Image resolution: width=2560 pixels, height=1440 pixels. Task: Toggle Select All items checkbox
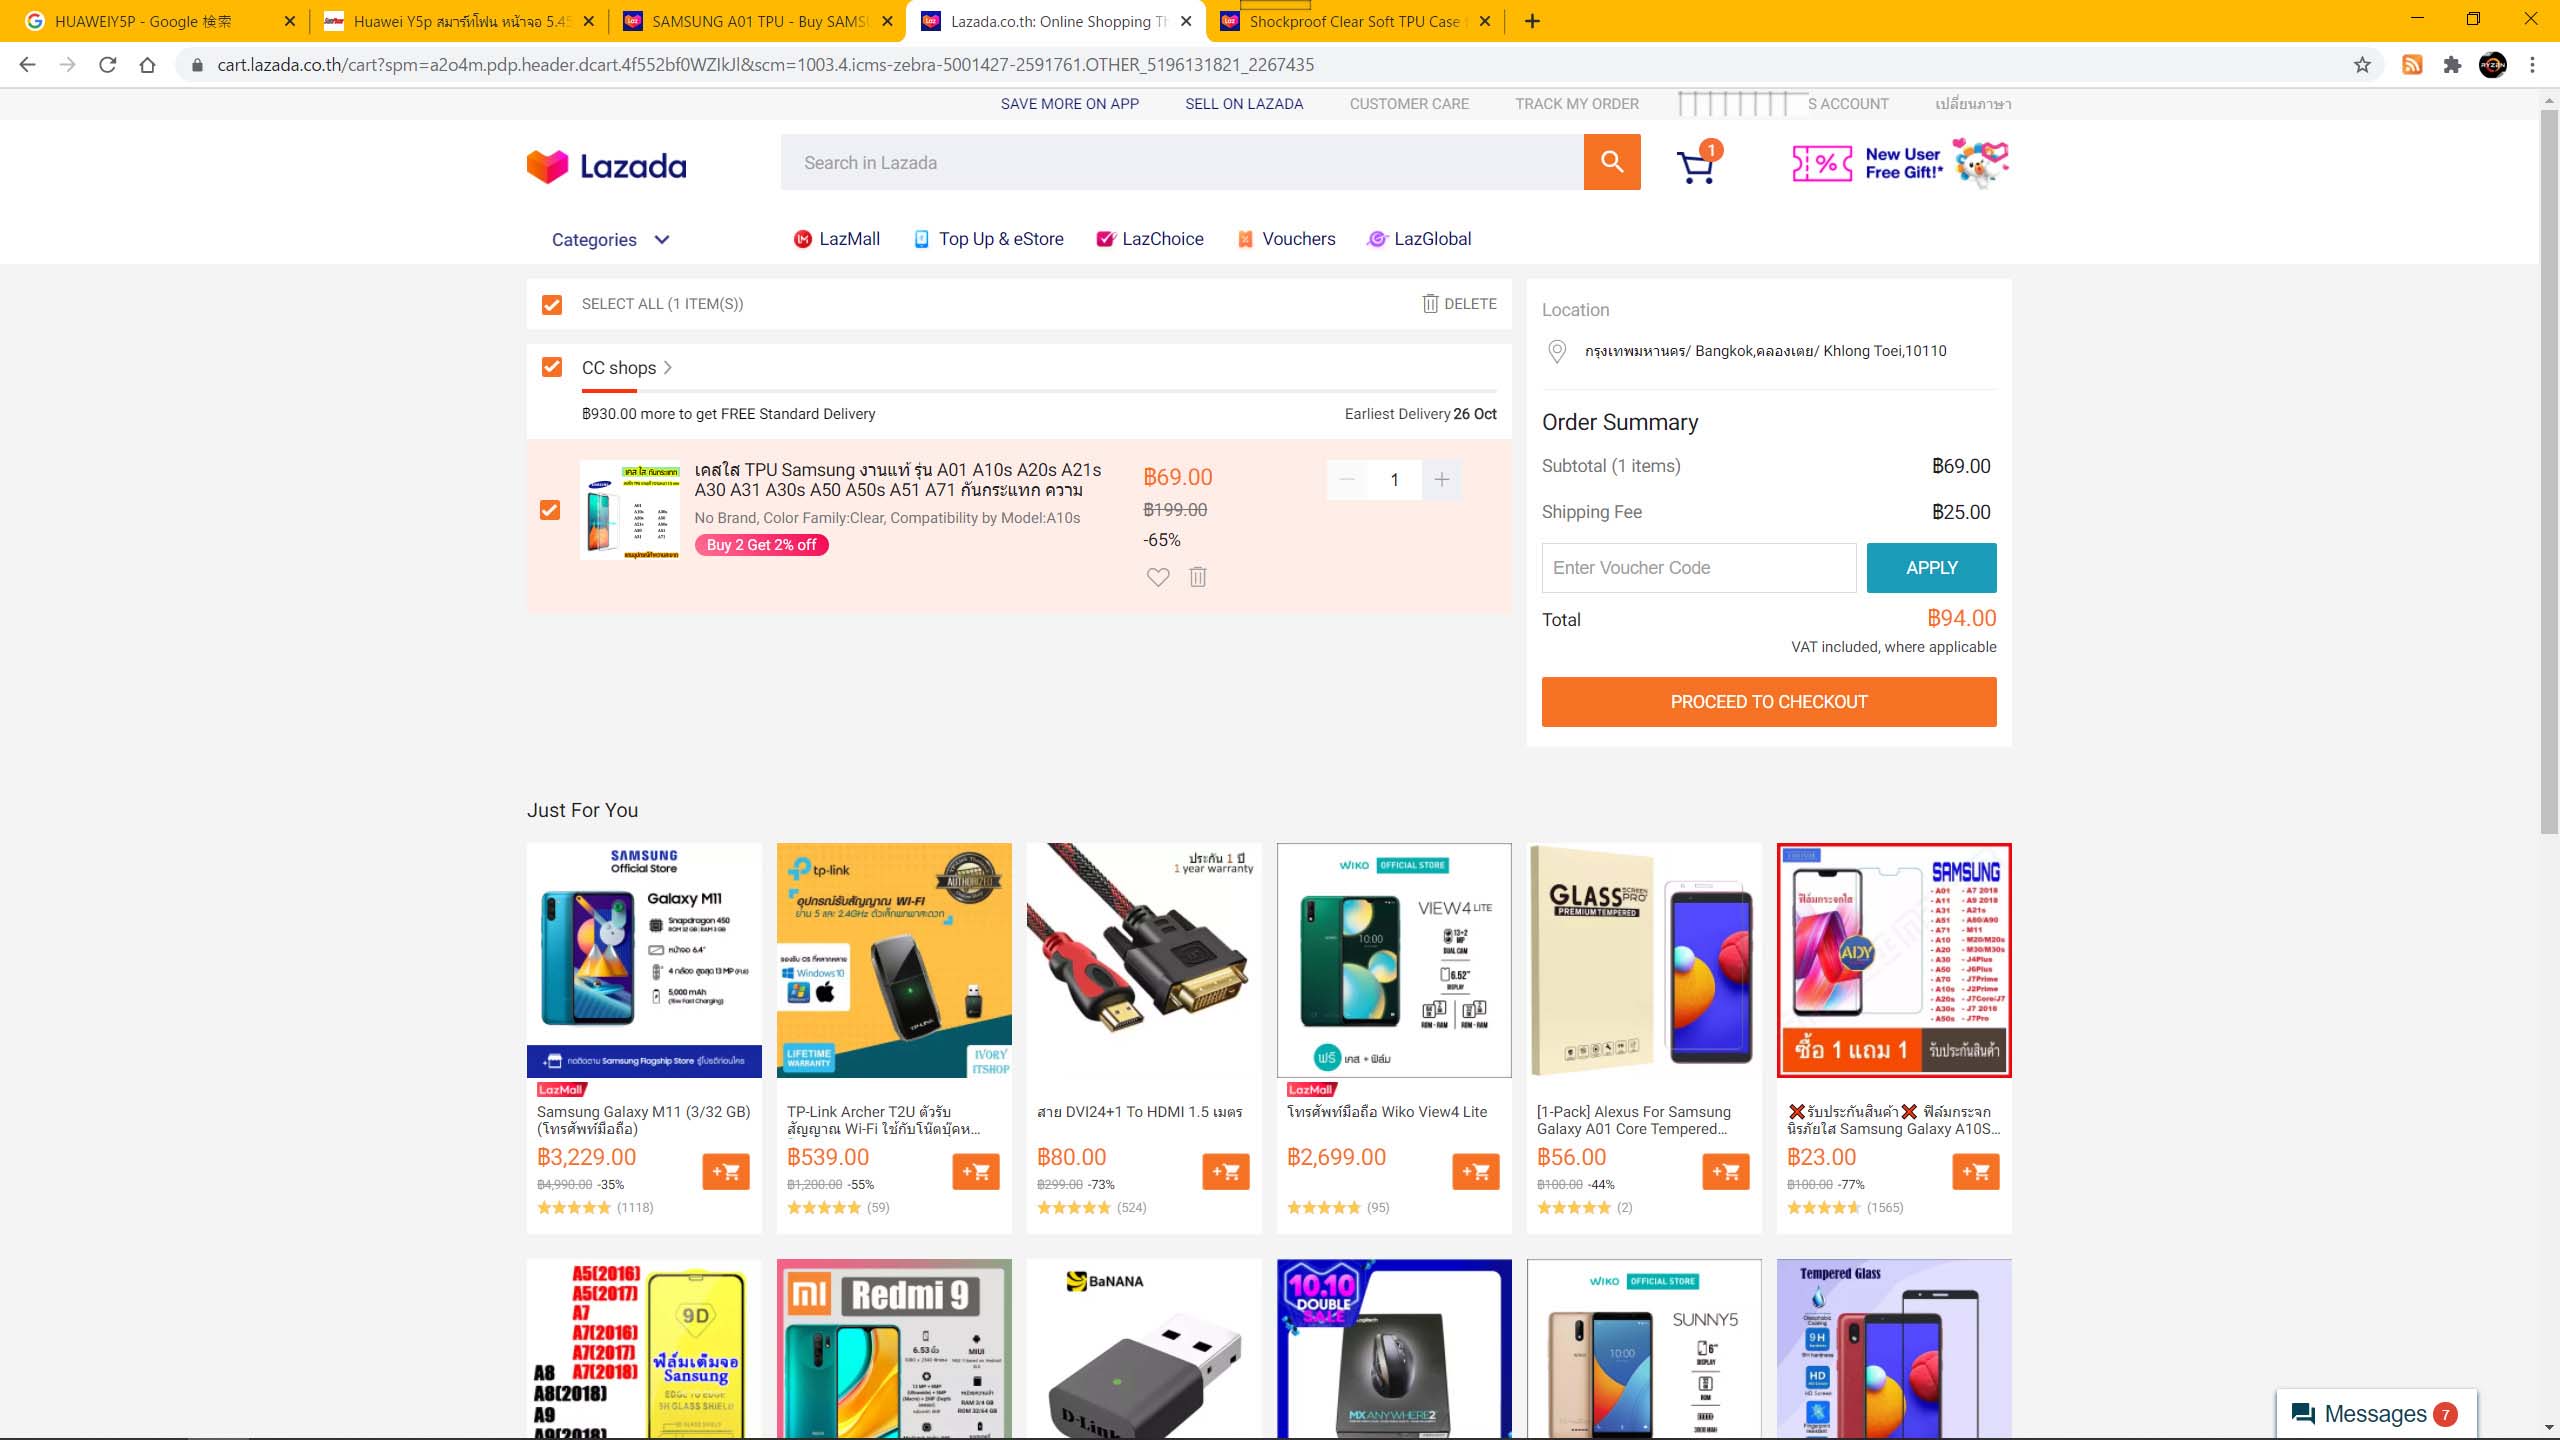(x=552, y=304)
